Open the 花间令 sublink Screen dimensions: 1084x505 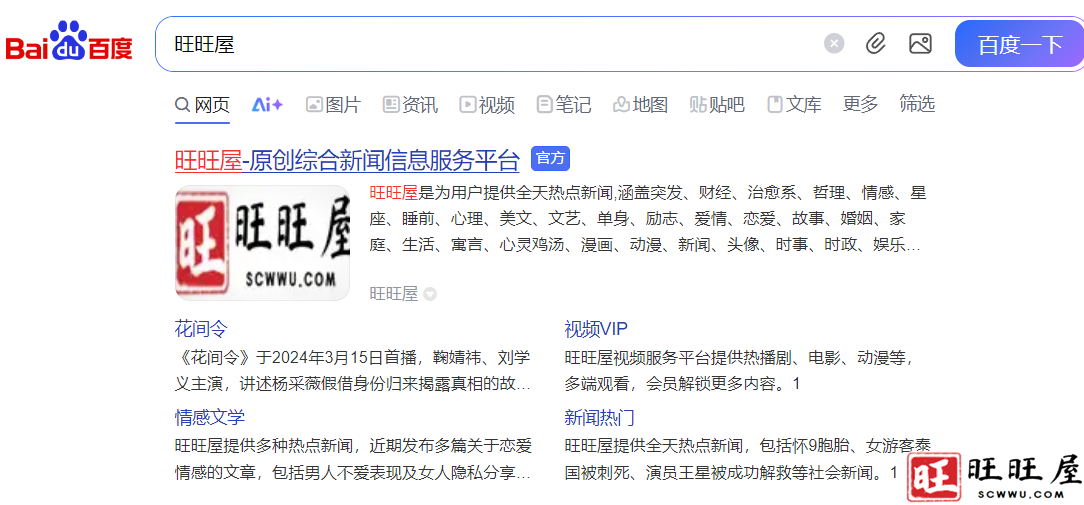pyautogui.click(x=201, y=329)
